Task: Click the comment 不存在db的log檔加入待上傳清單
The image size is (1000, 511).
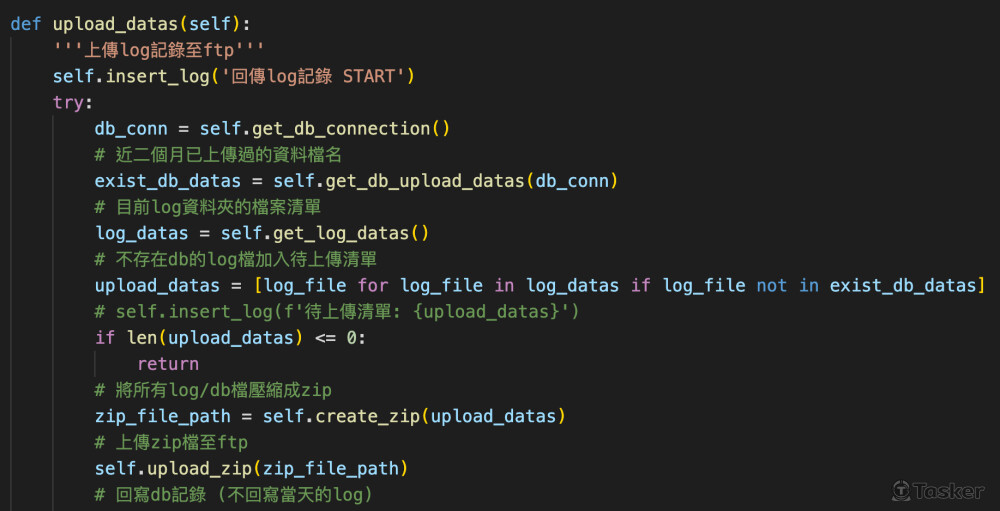Action: (236, 259)
